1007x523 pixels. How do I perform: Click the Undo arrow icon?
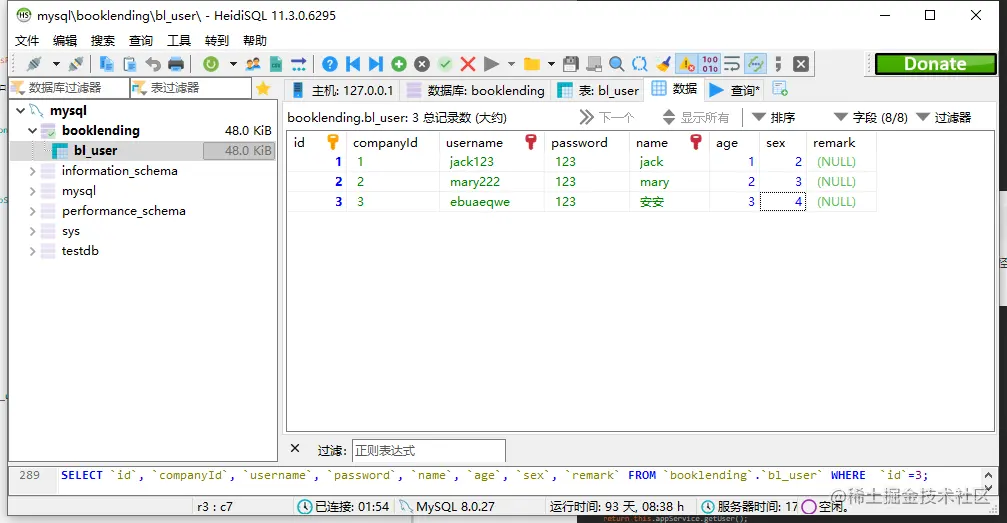(x=153, y=64)
